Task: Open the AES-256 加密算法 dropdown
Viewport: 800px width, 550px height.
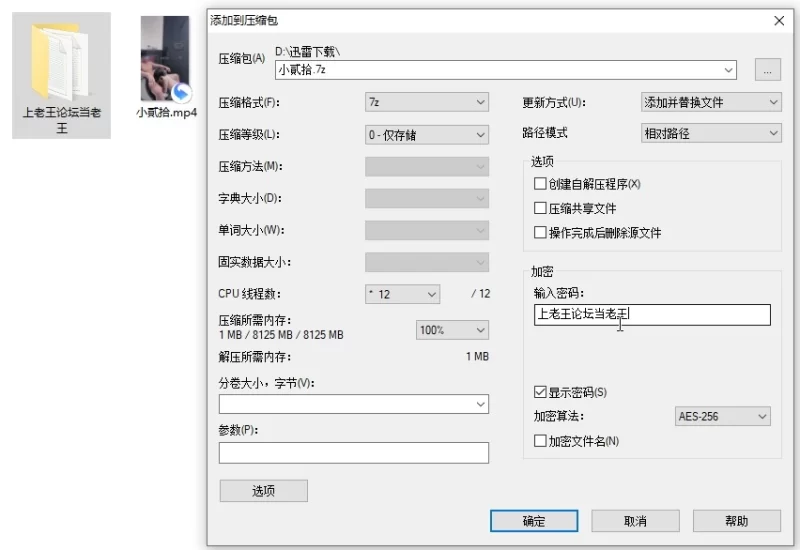Action: [723, 416]
